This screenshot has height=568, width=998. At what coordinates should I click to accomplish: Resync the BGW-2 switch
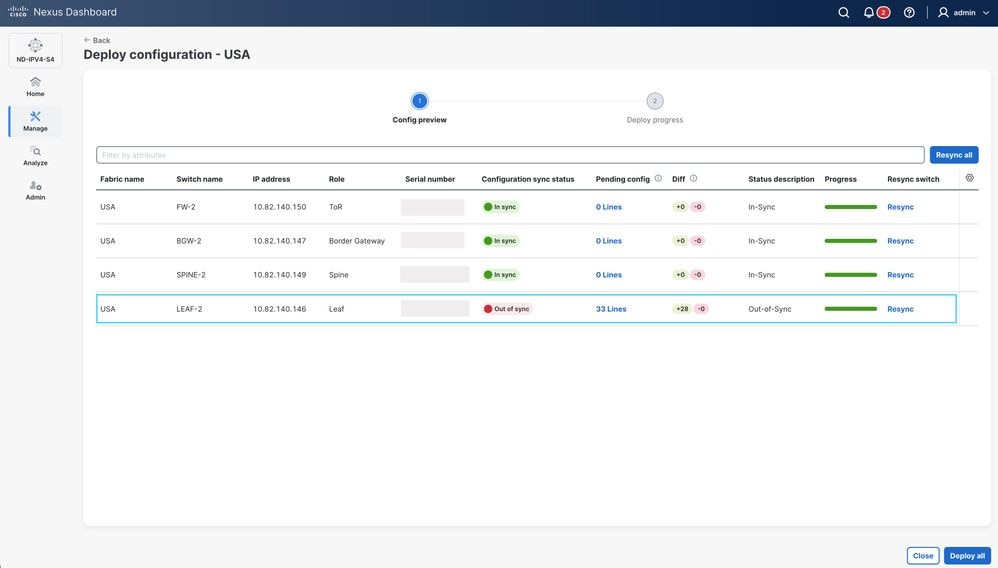pyautogui.click(x=900, y=241)
